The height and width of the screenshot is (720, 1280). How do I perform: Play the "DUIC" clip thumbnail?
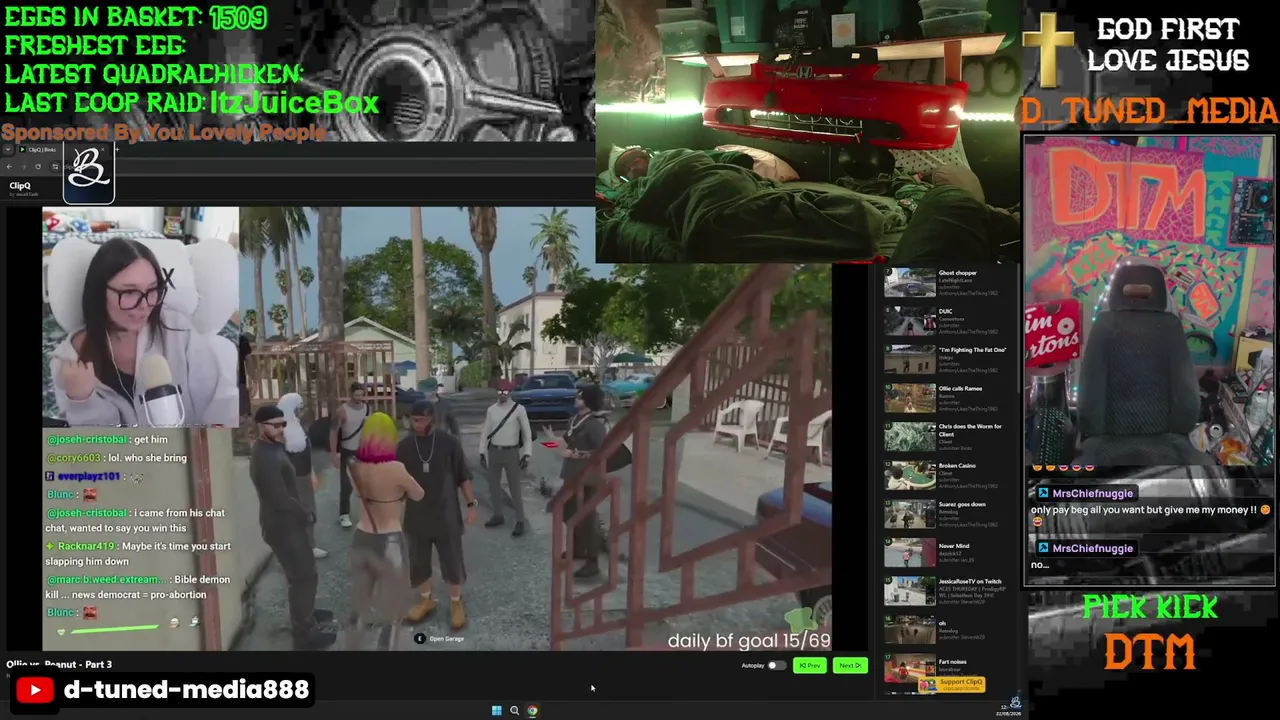[910, 321]
